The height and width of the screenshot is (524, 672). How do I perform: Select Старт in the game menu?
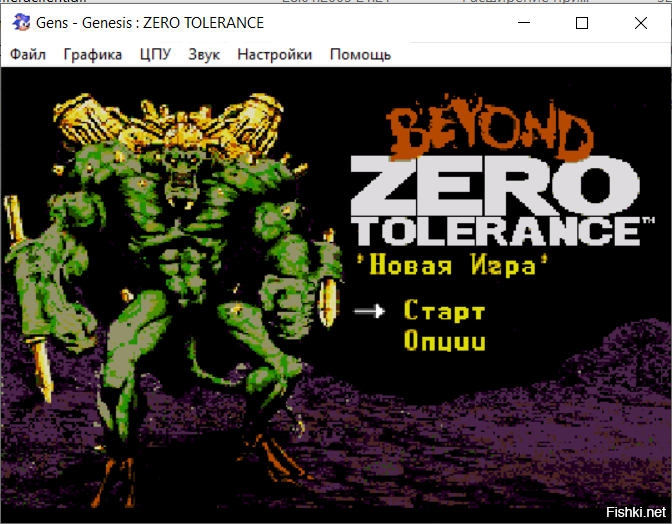pos(444,311)
